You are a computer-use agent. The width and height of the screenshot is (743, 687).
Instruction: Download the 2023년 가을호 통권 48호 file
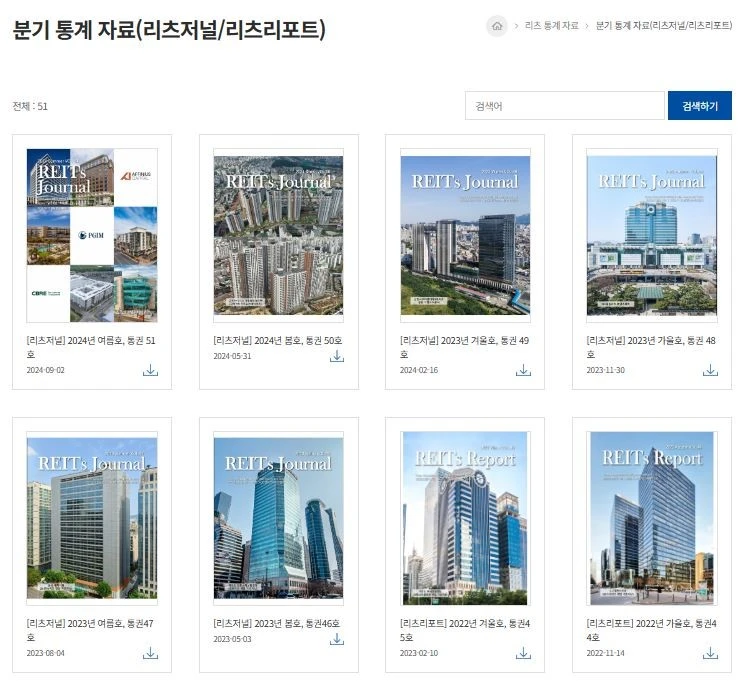click(710, 370)
